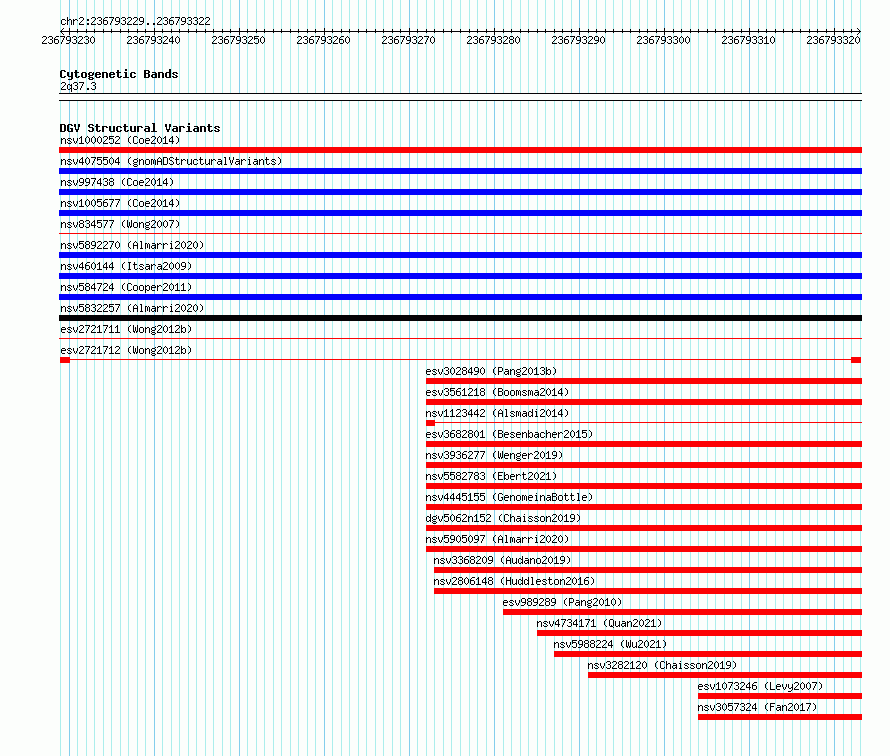Click nsv5905097 (Almarri2020) label
890x756 pixels.
497,539
